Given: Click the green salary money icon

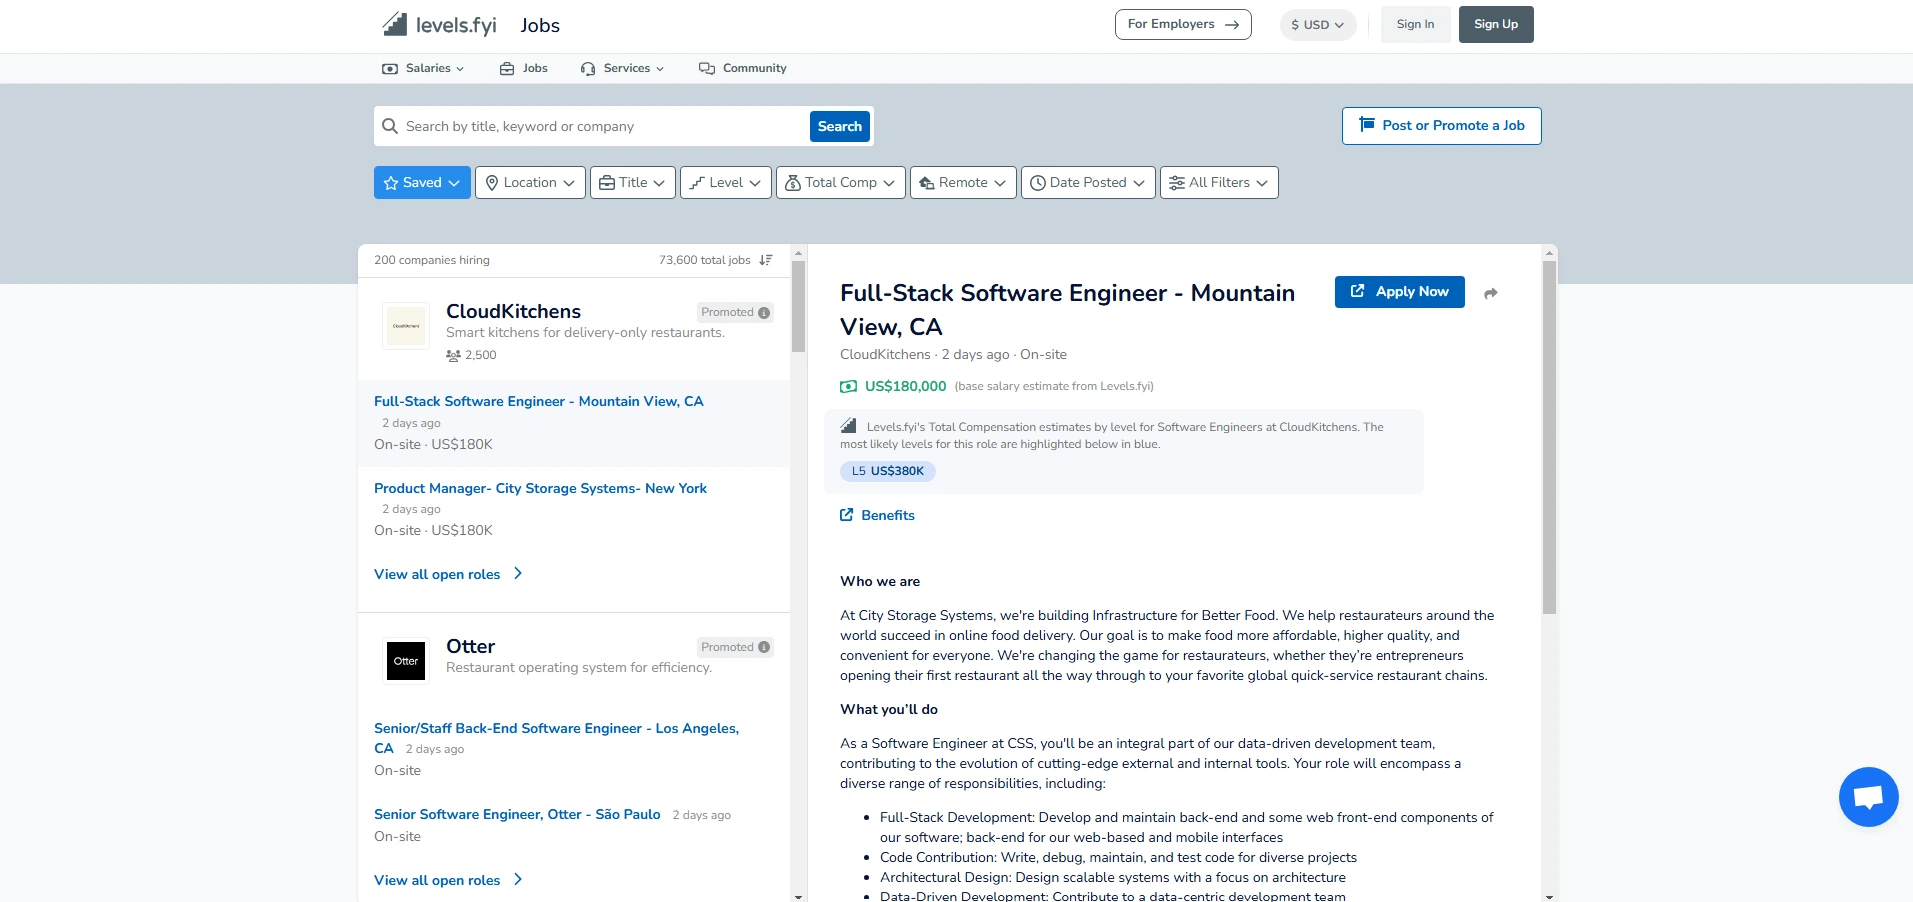Looking at the screenshot, I should (x=849, y=386).
